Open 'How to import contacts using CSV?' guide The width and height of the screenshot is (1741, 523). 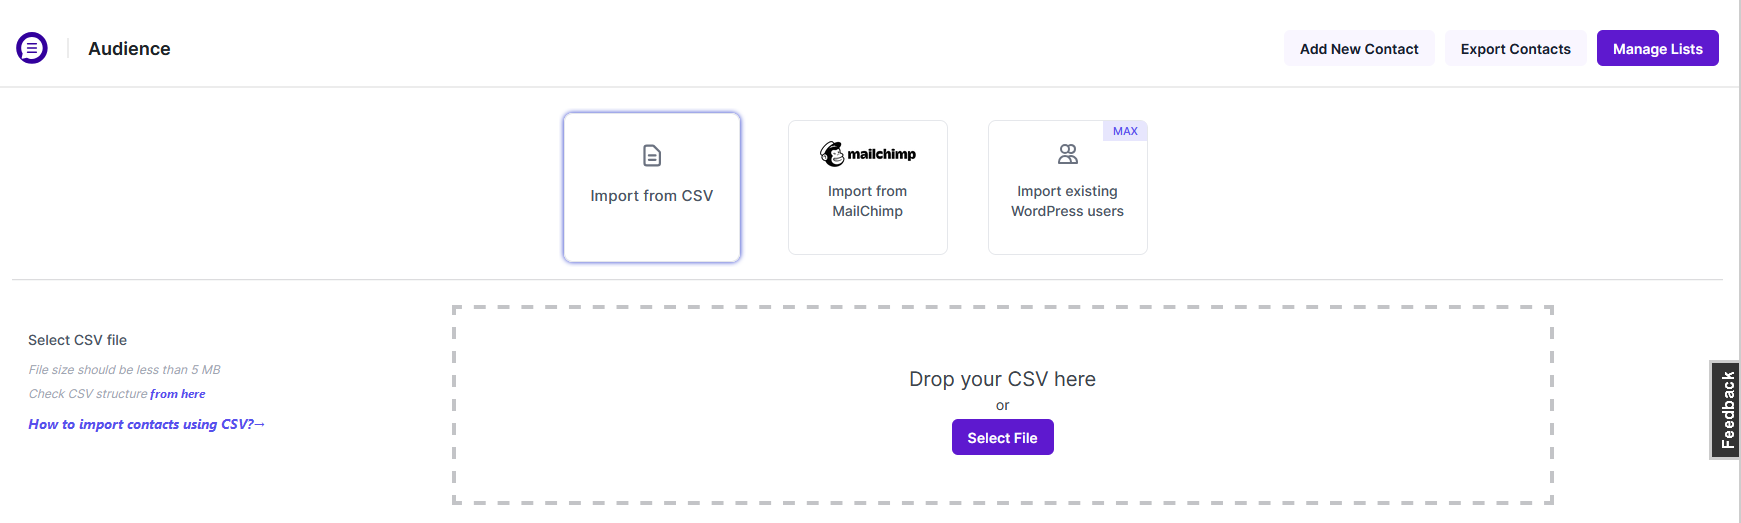[x=140, y=424]
